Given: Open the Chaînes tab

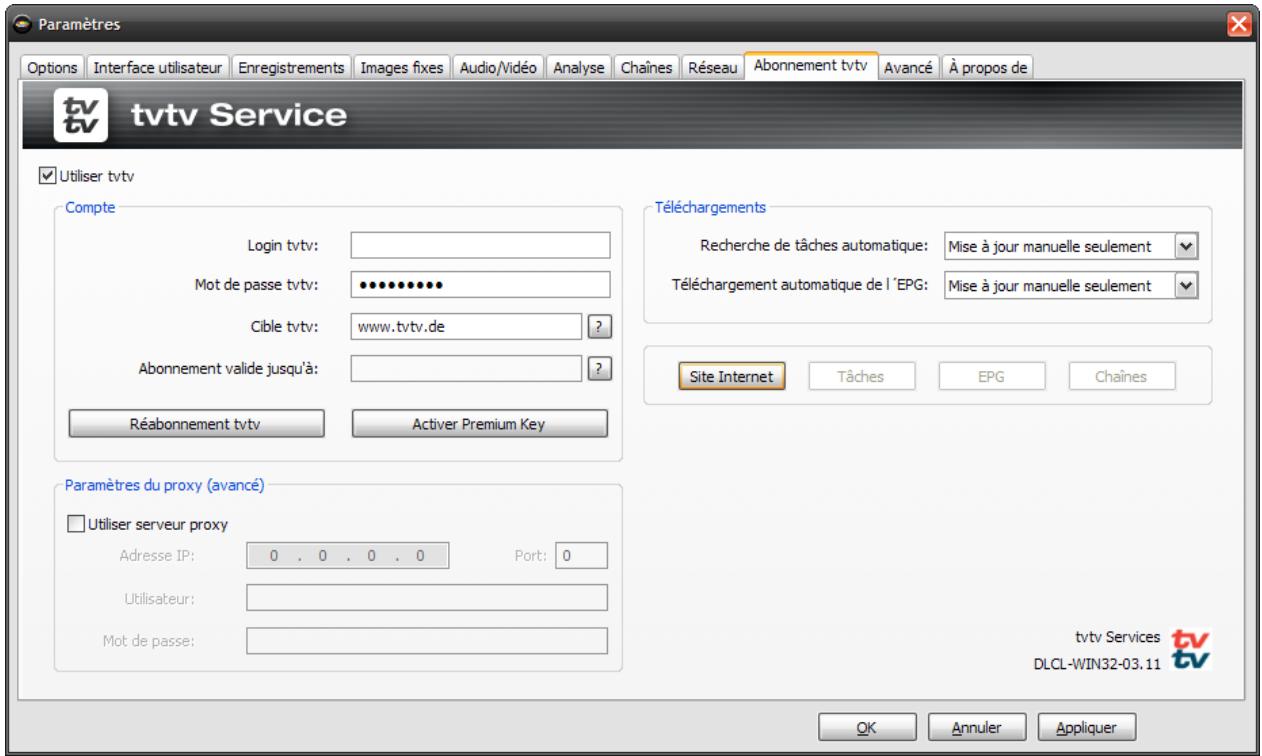Looking at the screenshot, I should (646, 67).
